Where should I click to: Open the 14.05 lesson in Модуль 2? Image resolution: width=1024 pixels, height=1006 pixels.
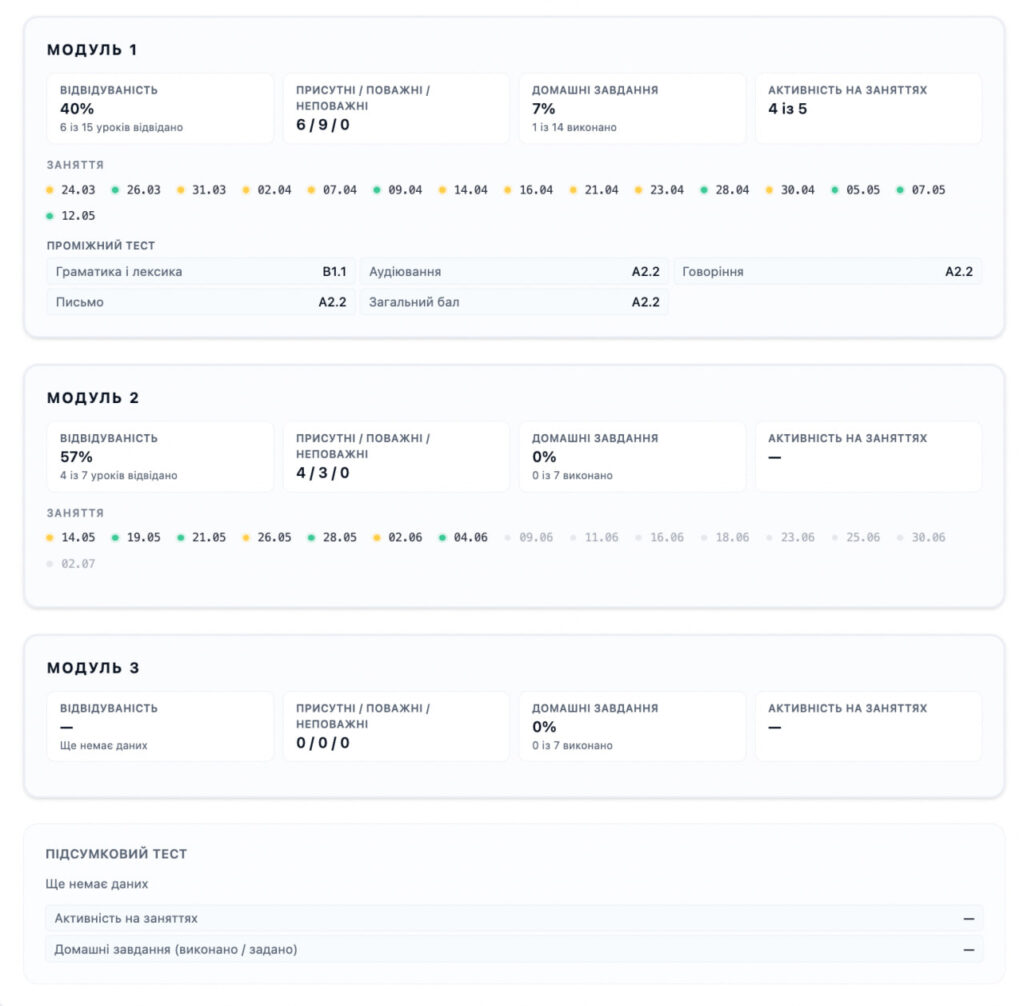tap(71, 538)
